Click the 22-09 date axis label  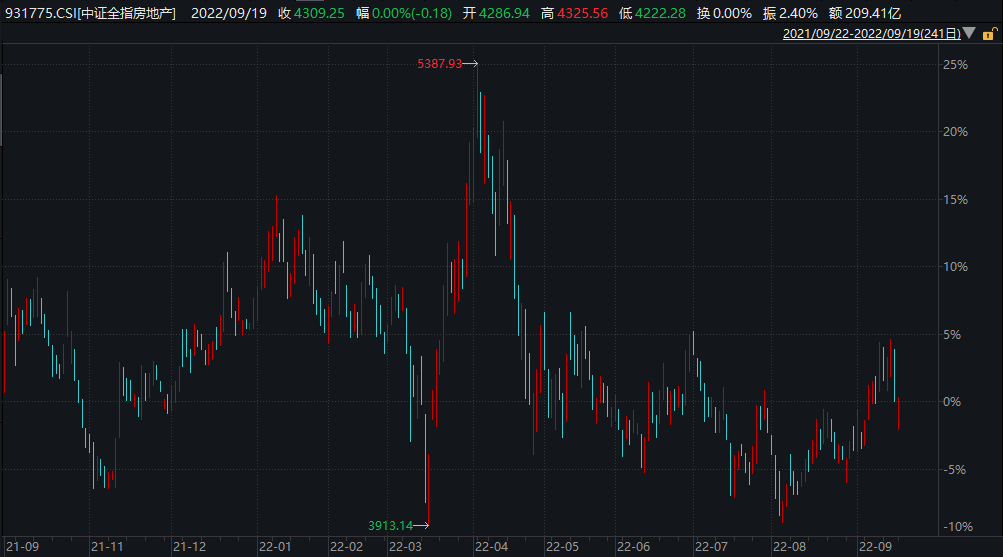(x=875, y=547)
